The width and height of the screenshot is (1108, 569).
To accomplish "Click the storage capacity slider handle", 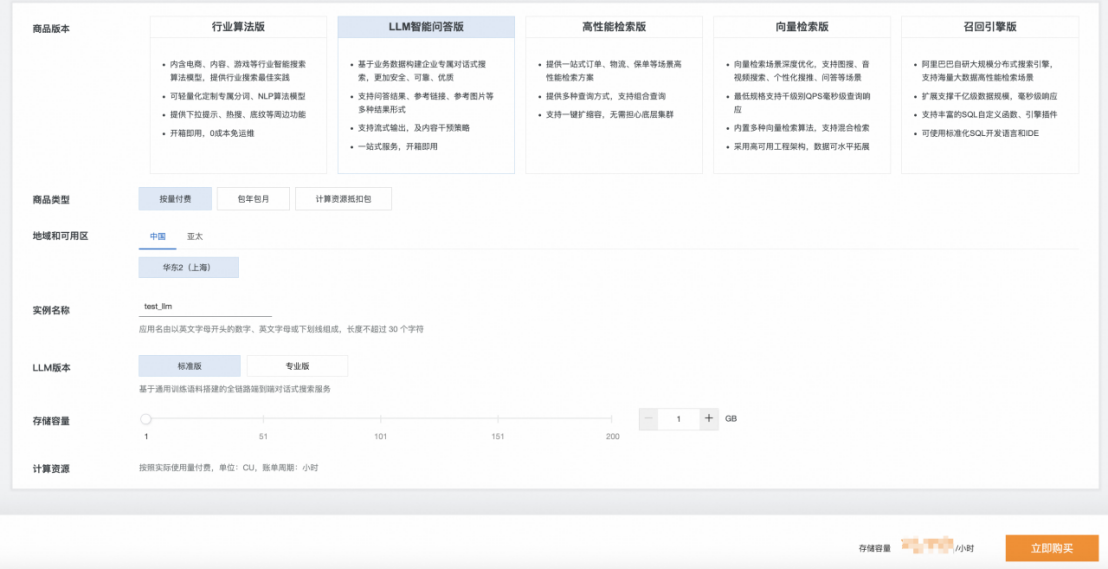I will (x=146, y=419).
